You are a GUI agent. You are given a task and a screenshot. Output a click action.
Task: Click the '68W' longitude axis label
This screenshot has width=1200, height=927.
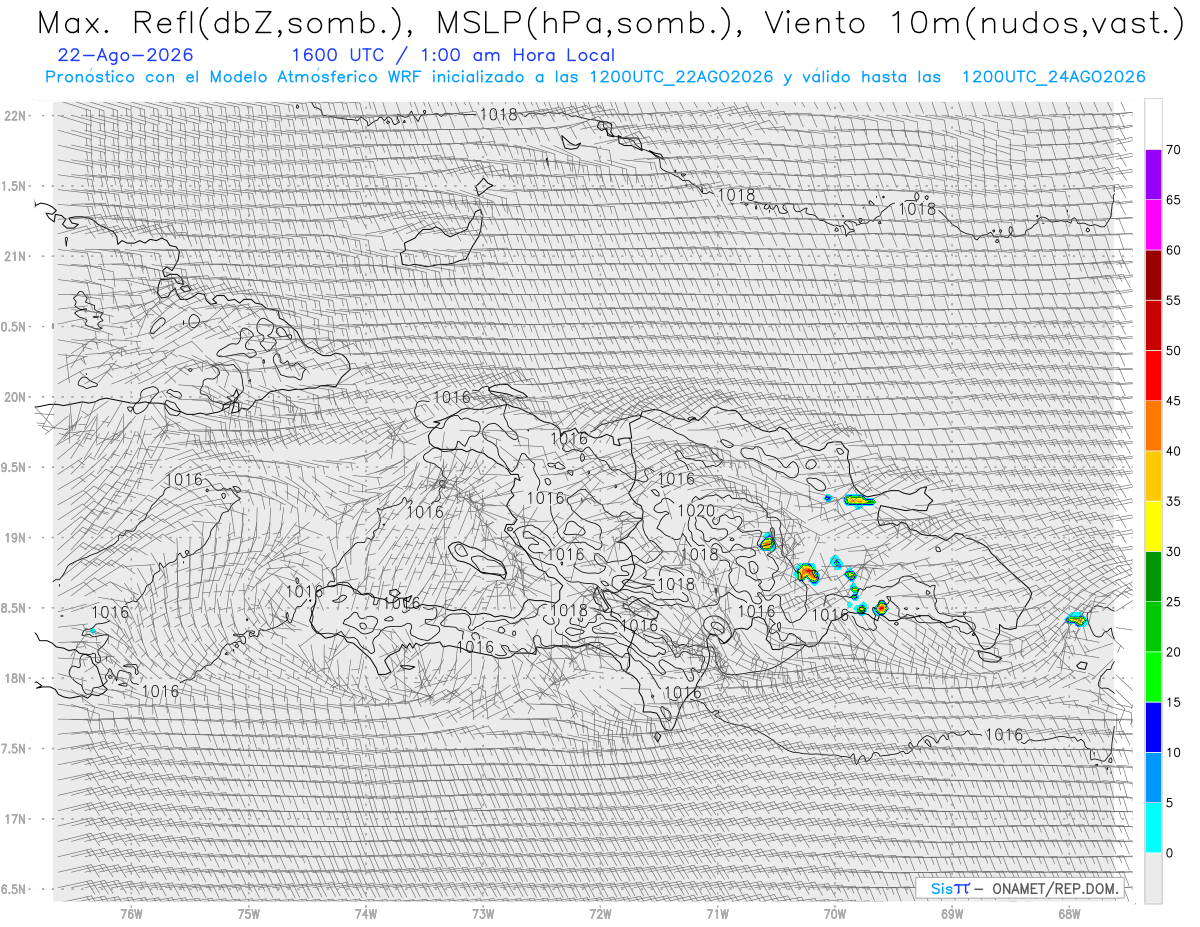coord(1069,913)
